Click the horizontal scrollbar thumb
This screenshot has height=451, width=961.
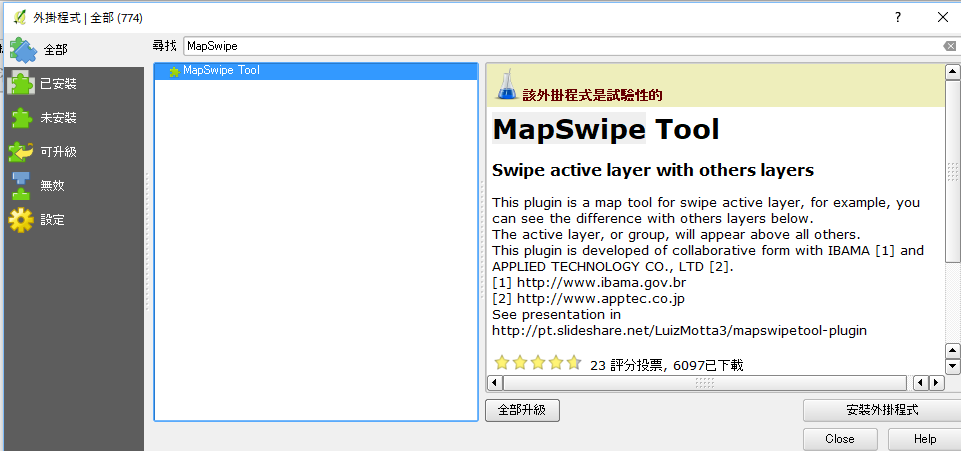704,383
